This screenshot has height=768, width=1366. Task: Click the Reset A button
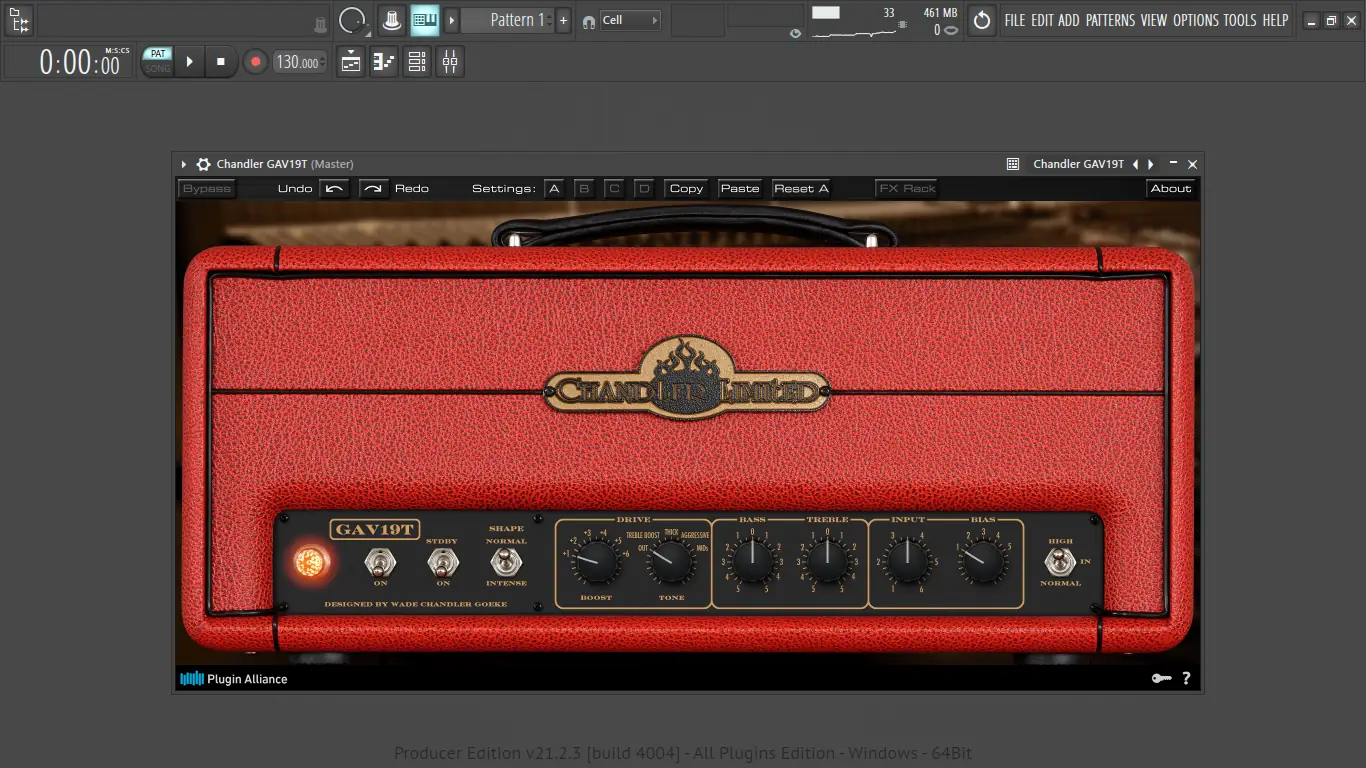801,188
